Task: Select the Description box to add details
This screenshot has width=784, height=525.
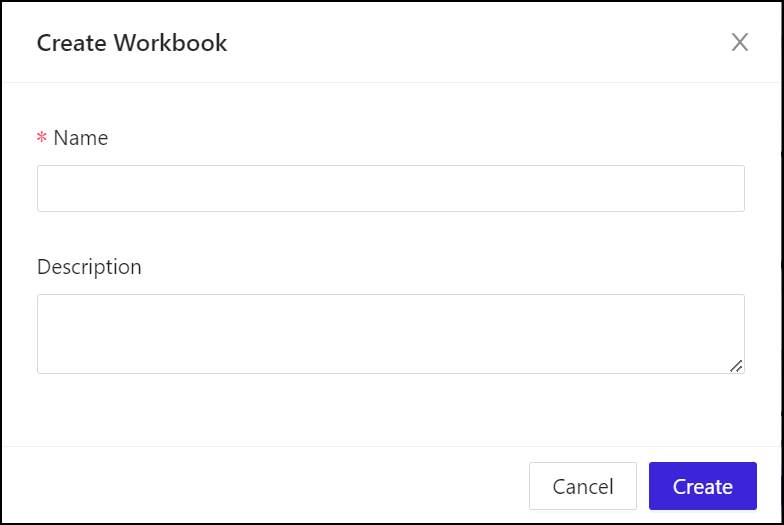Action: coord(390,333)
